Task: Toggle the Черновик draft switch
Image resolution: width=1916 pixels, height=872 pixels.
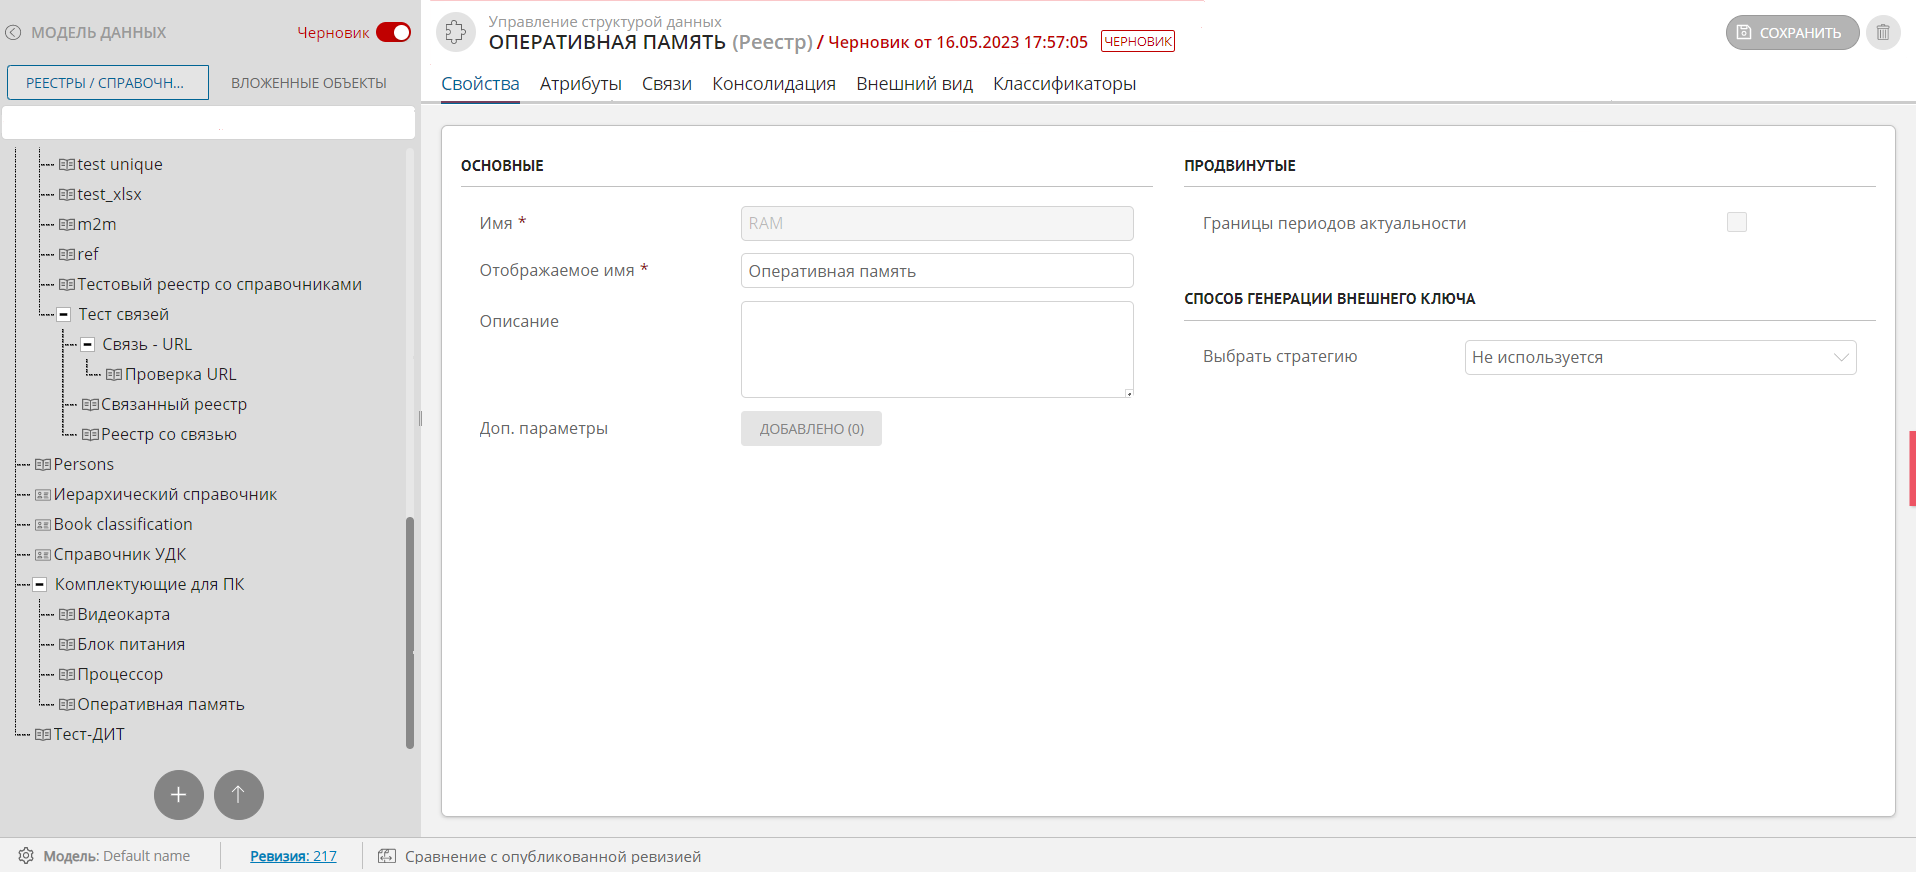Action: pyautogui.click(x=393, y=33)
